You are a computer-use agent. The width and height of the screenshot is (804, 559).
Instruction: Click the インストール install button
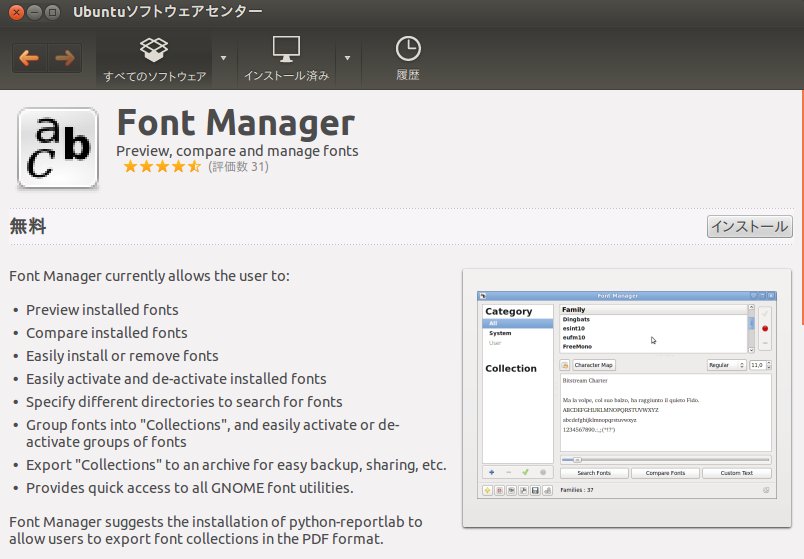(x=750, y=226)
